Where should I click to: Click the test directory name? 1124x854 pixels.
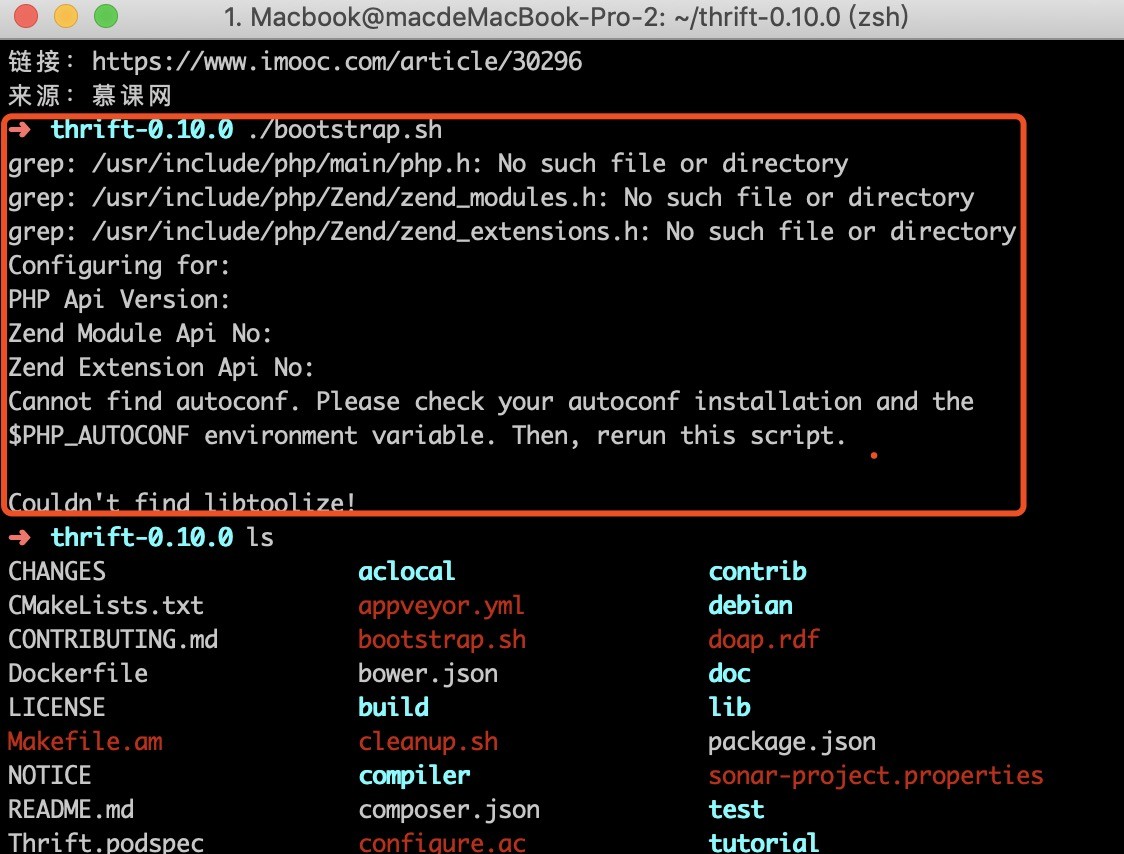tap(736, 810)
